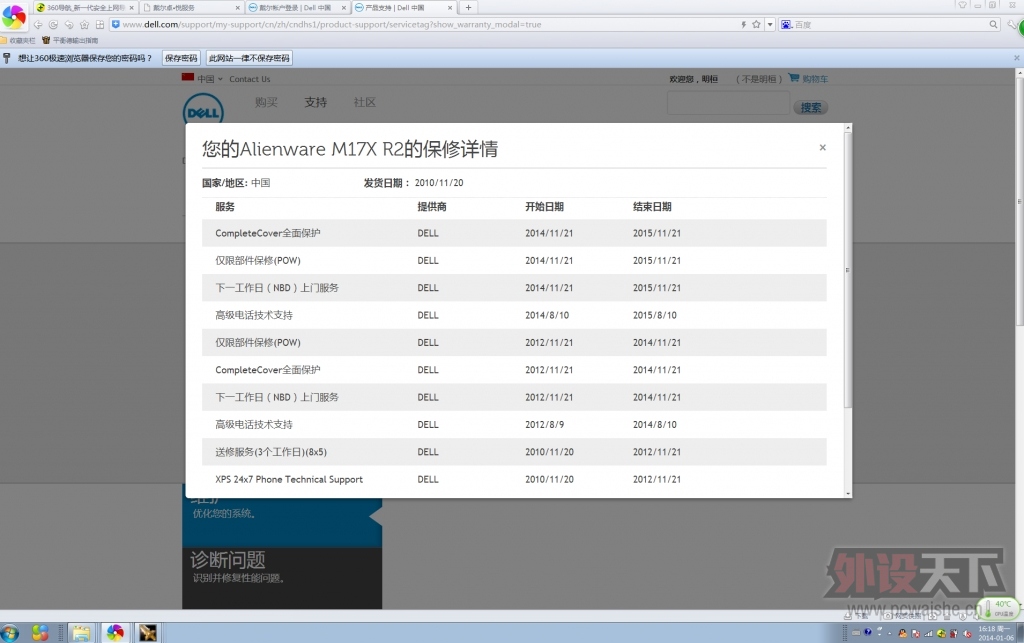Click the network signal tray icon
1024x643 pixels.
click(928, 633)
